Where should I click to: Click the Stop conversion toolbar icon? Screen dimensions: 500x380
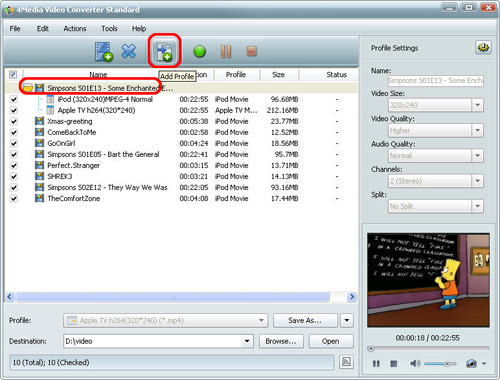(251, 51)
